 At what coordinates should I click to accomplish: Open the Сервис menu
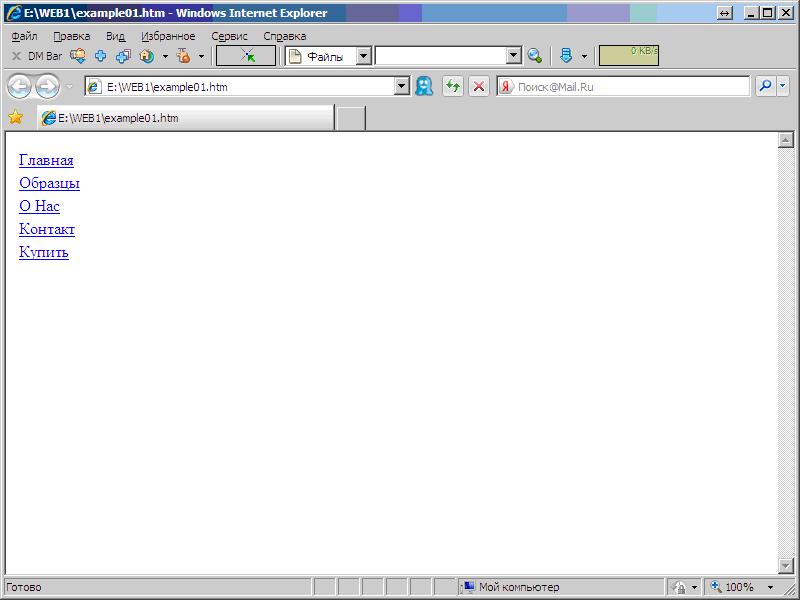229,36
